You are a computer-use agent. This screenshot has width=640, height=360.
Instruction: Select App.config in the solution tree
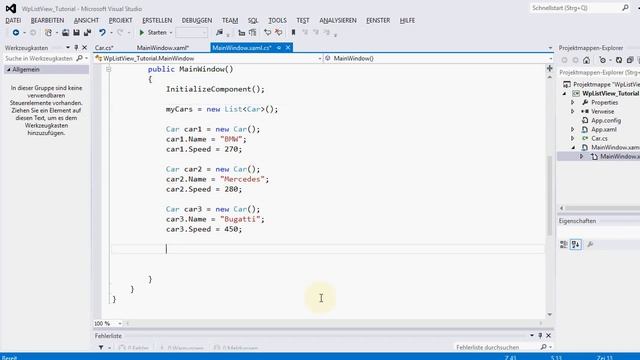click(x=606, y=120)
